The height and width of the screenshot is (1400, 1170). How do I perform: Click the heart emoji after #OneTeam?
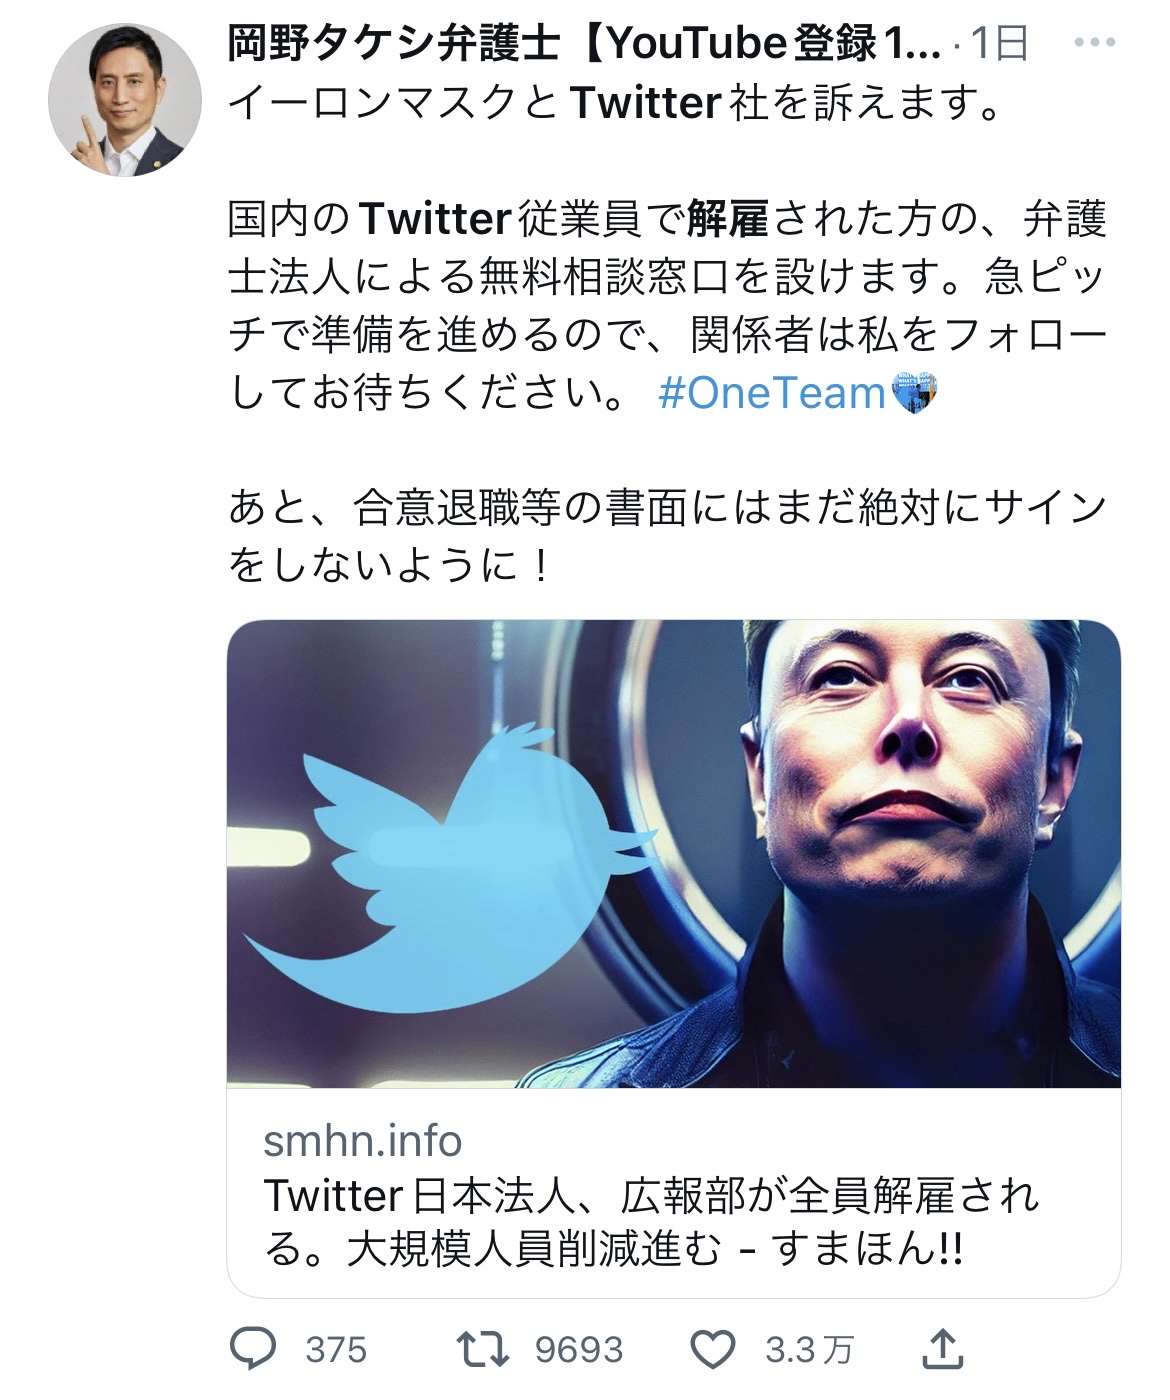[x=912, y=393]
